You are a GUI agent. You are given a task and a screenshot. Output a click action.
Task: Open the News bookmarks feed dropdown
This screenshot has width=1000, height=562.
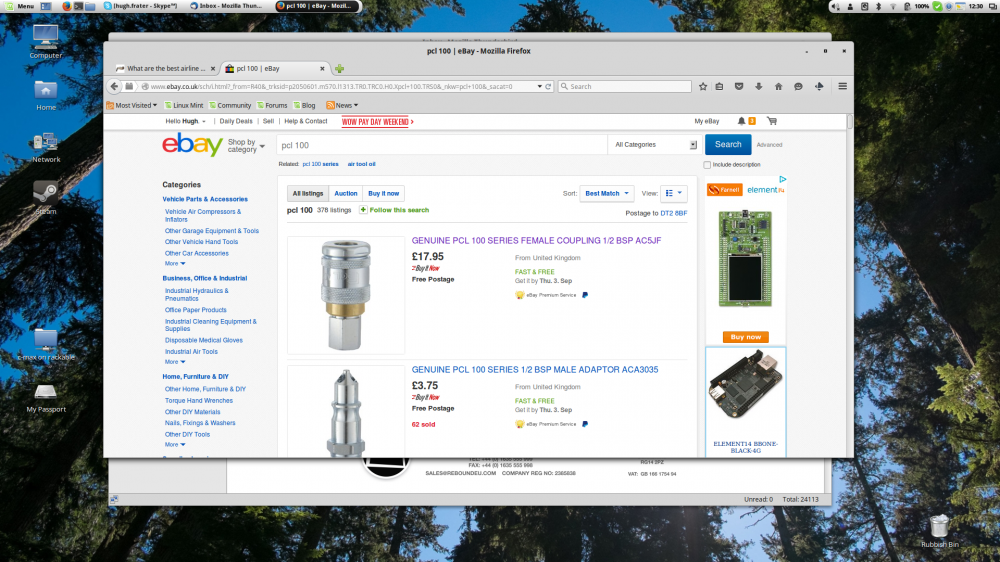click(342, 105)
